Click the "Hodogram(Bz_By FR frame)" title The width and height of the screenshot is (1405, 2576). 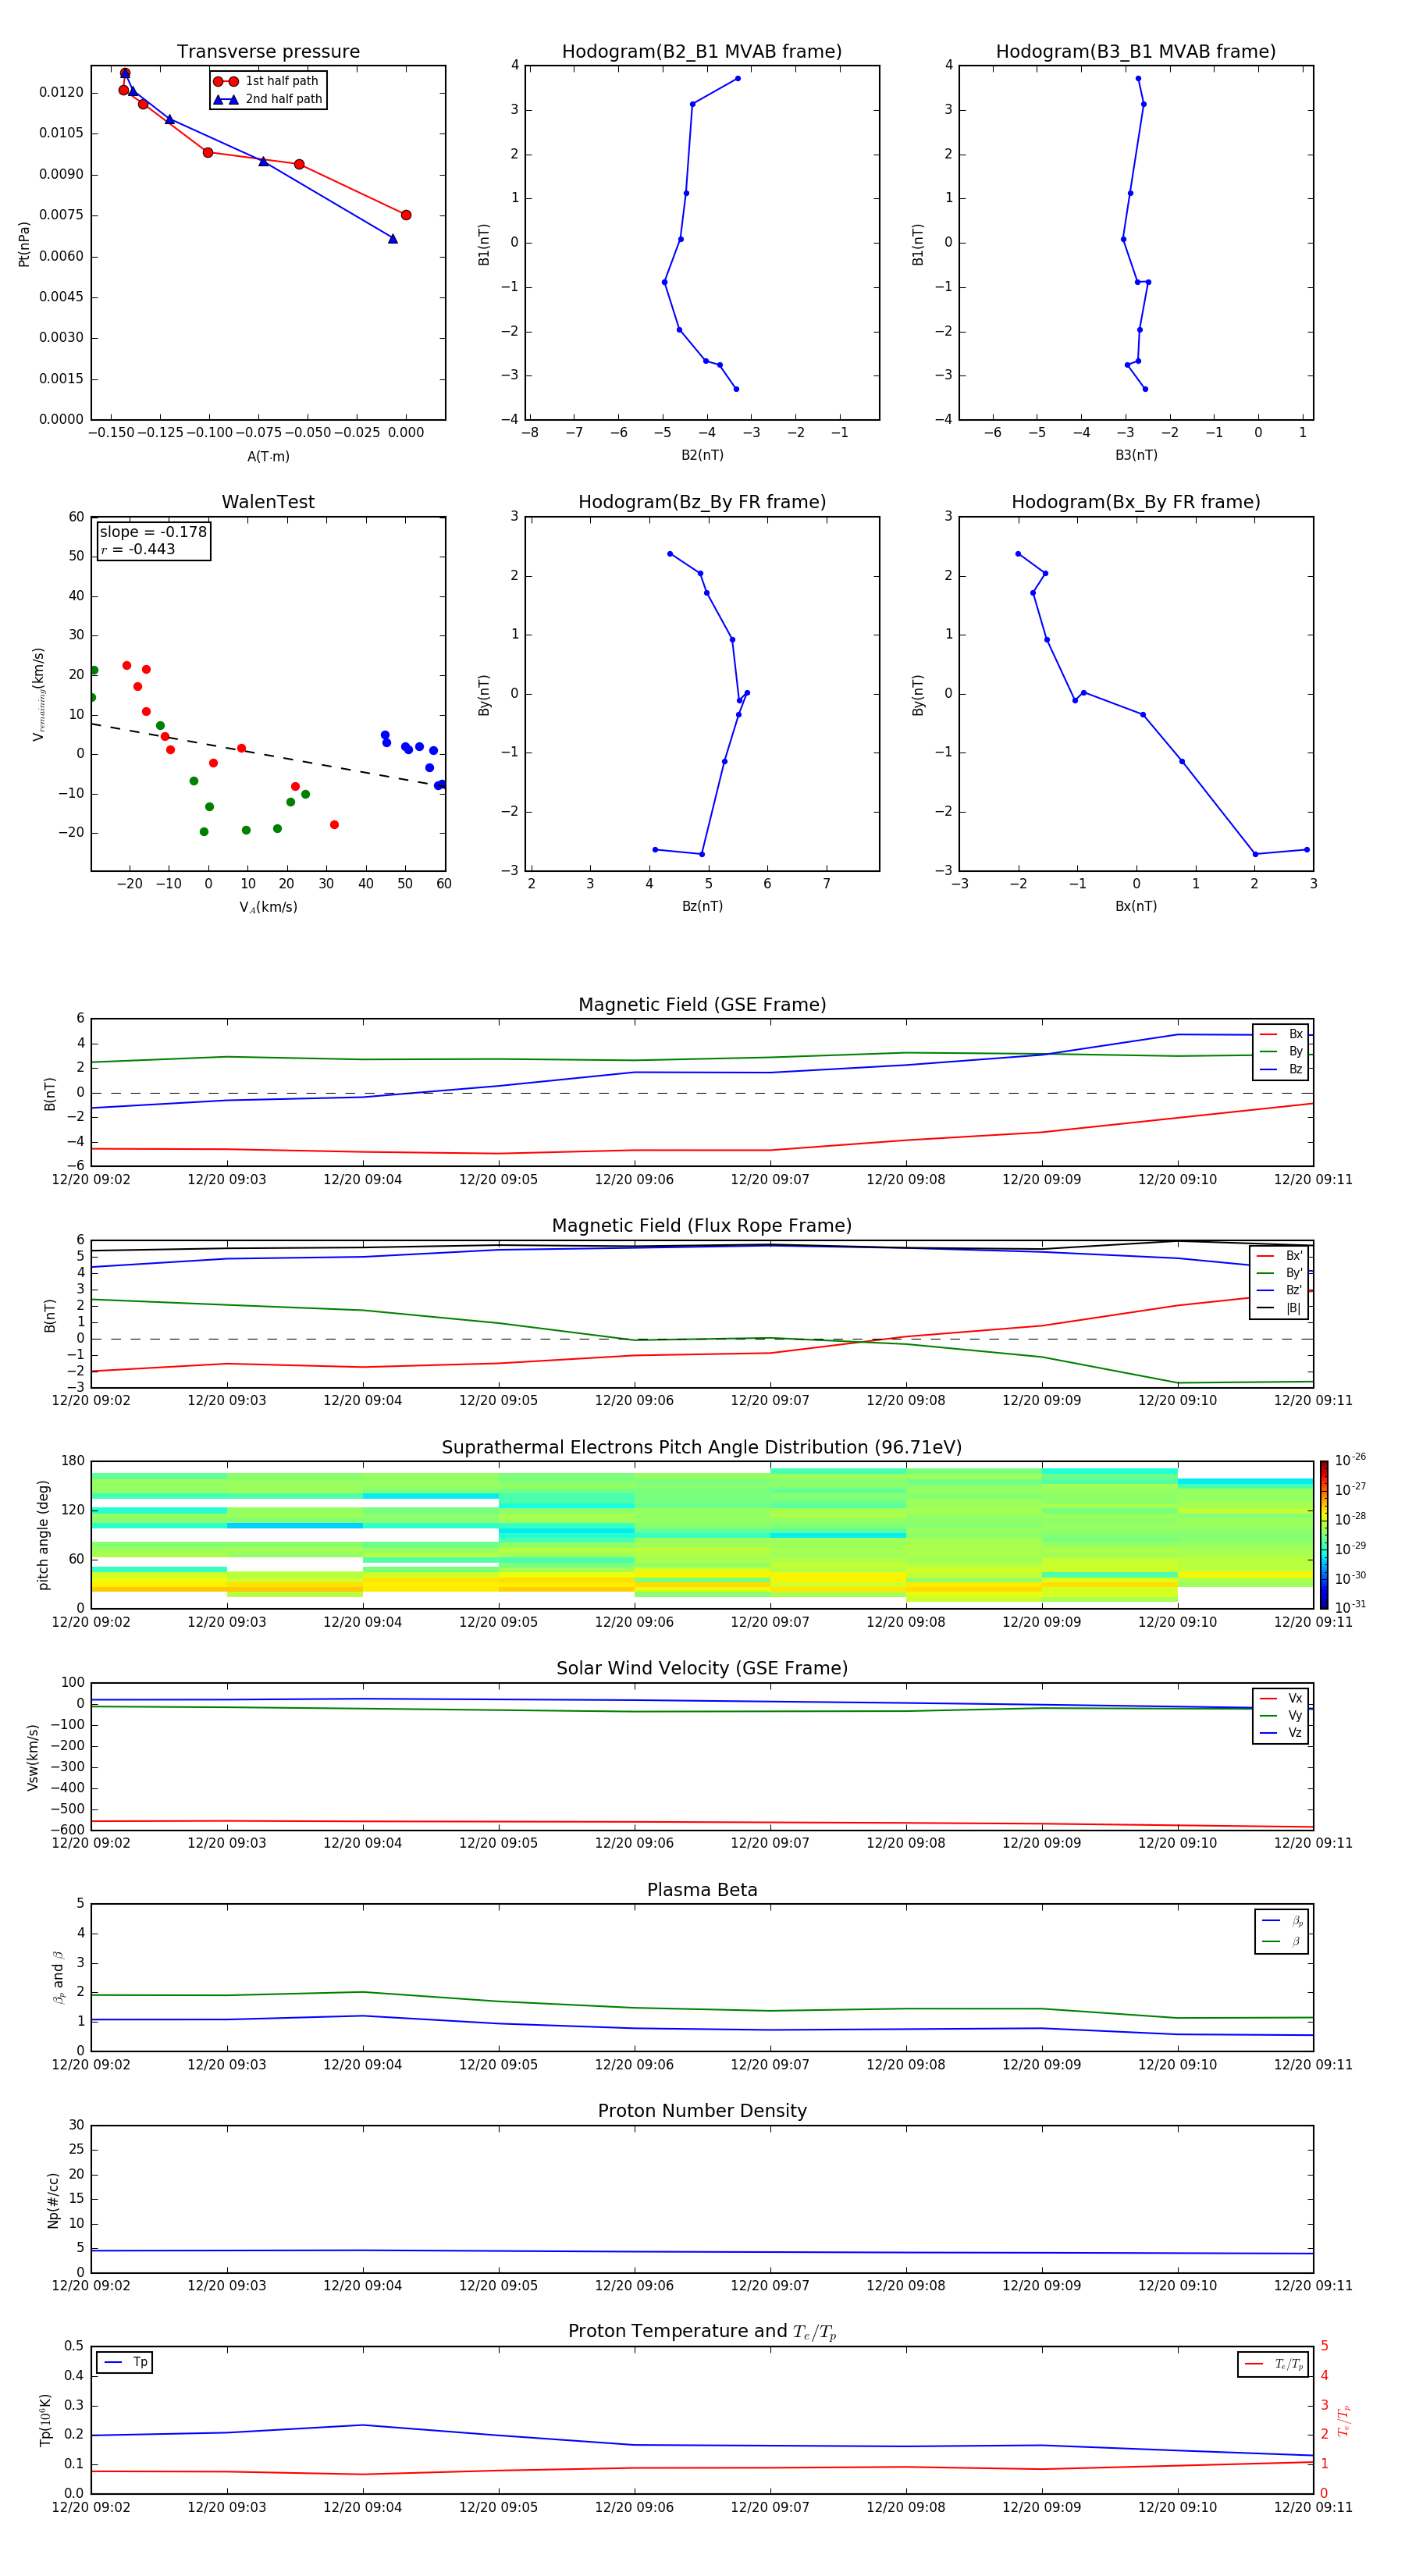point(702,502)
